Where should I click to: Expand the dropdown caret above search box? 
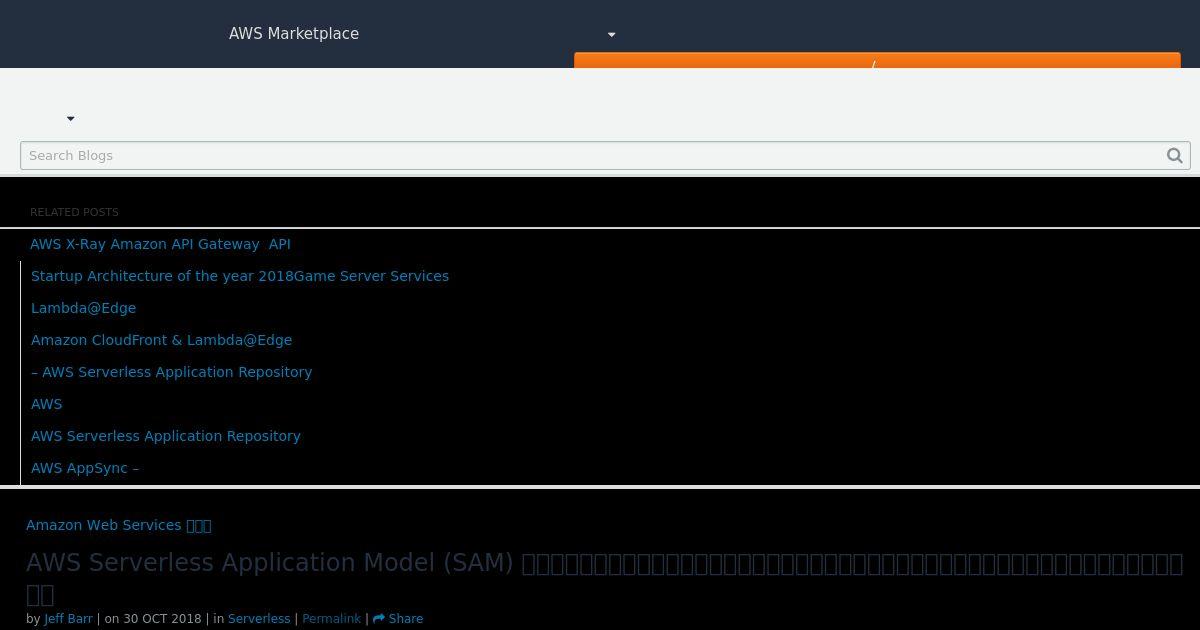[x=70, y=119]
